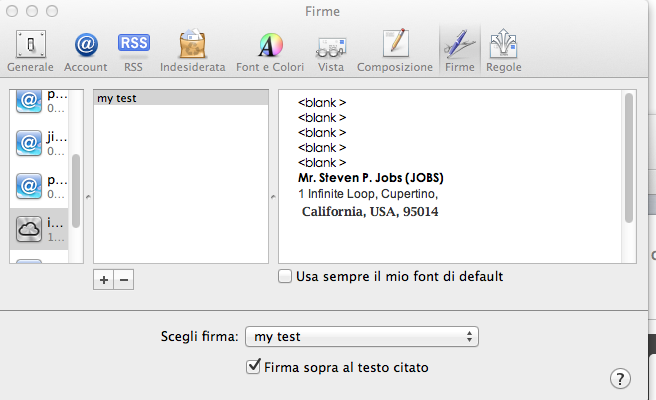Select the Firme tab in toolbar
Viewport: 656px width, 400px height.
click(x=459, y=51)
